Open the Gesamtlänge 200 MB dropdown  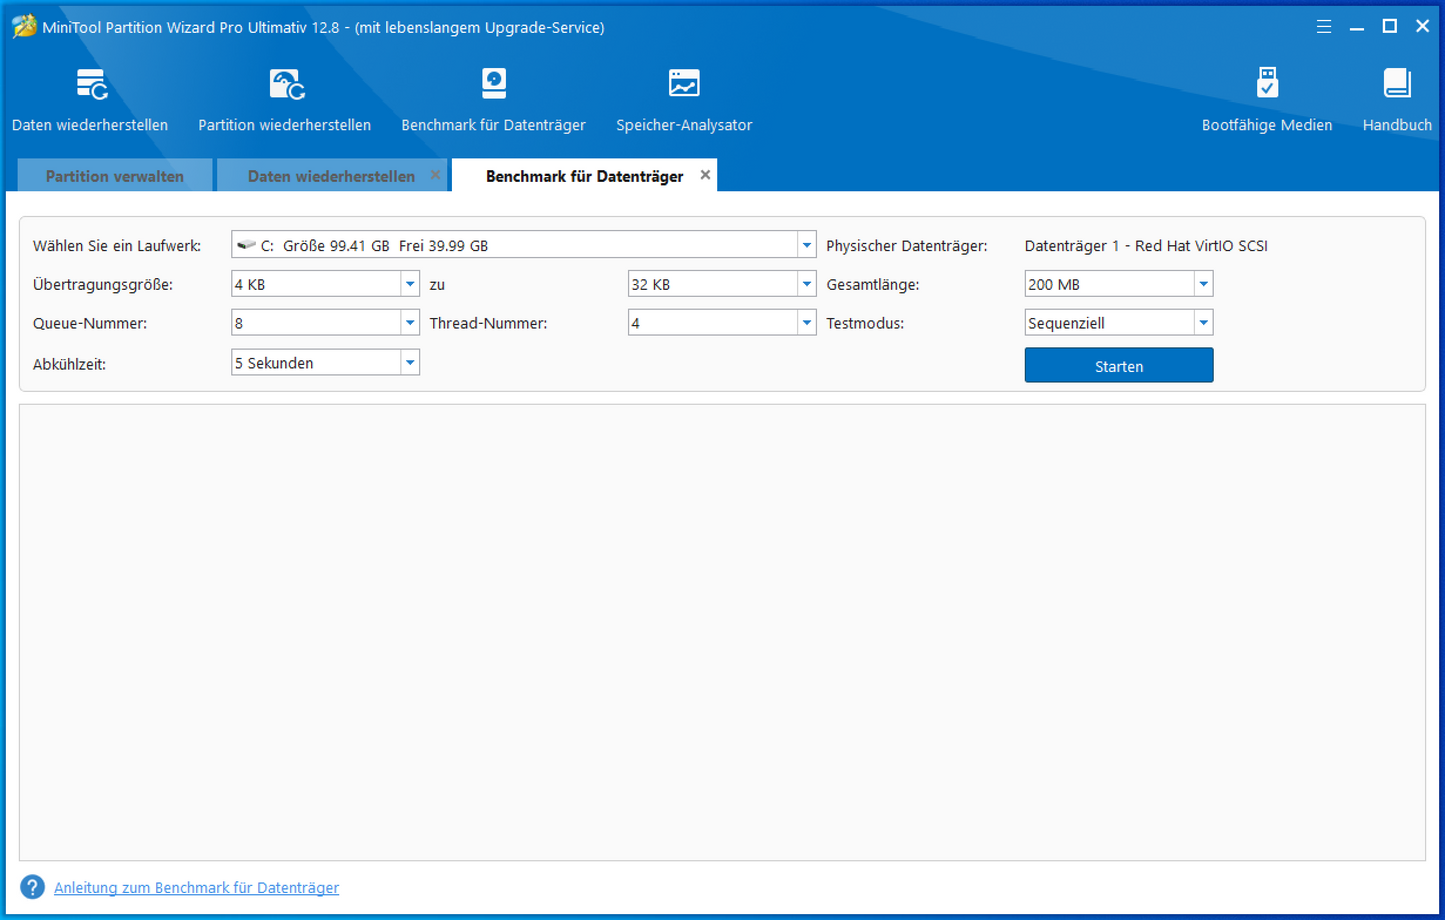pos(1203,284)
